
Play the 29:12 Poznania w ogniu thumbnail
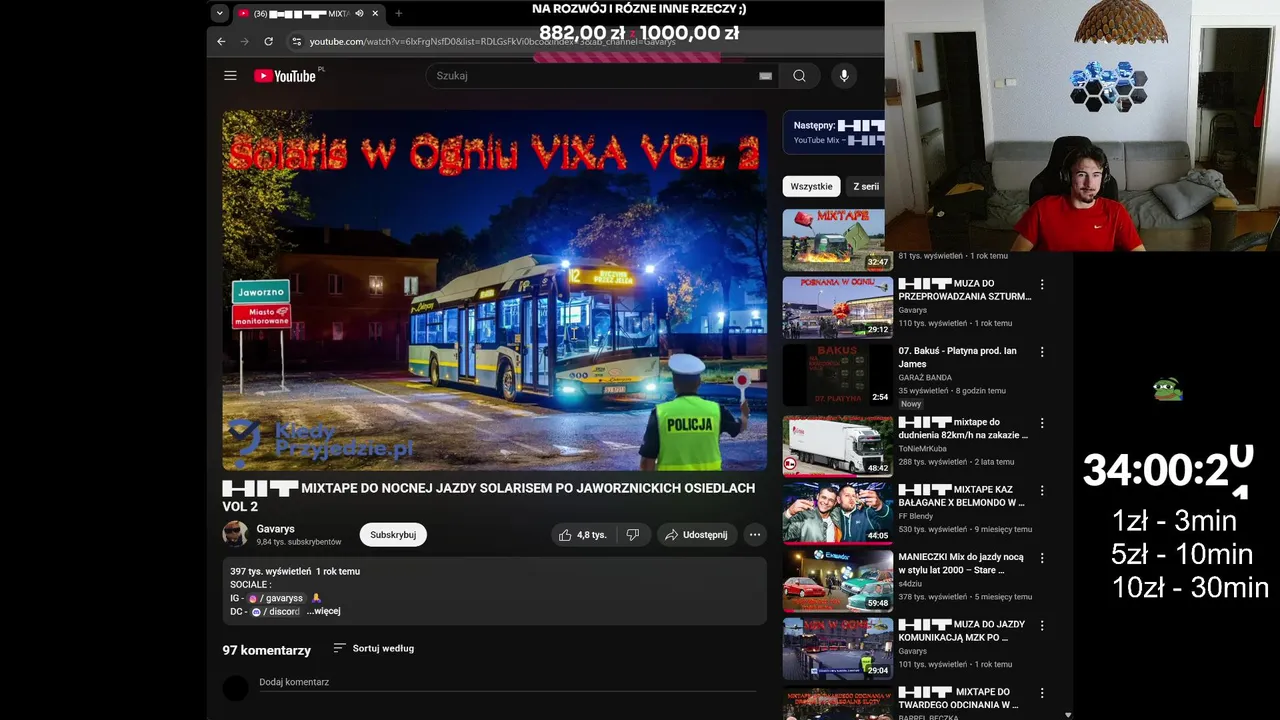point(837,307)
